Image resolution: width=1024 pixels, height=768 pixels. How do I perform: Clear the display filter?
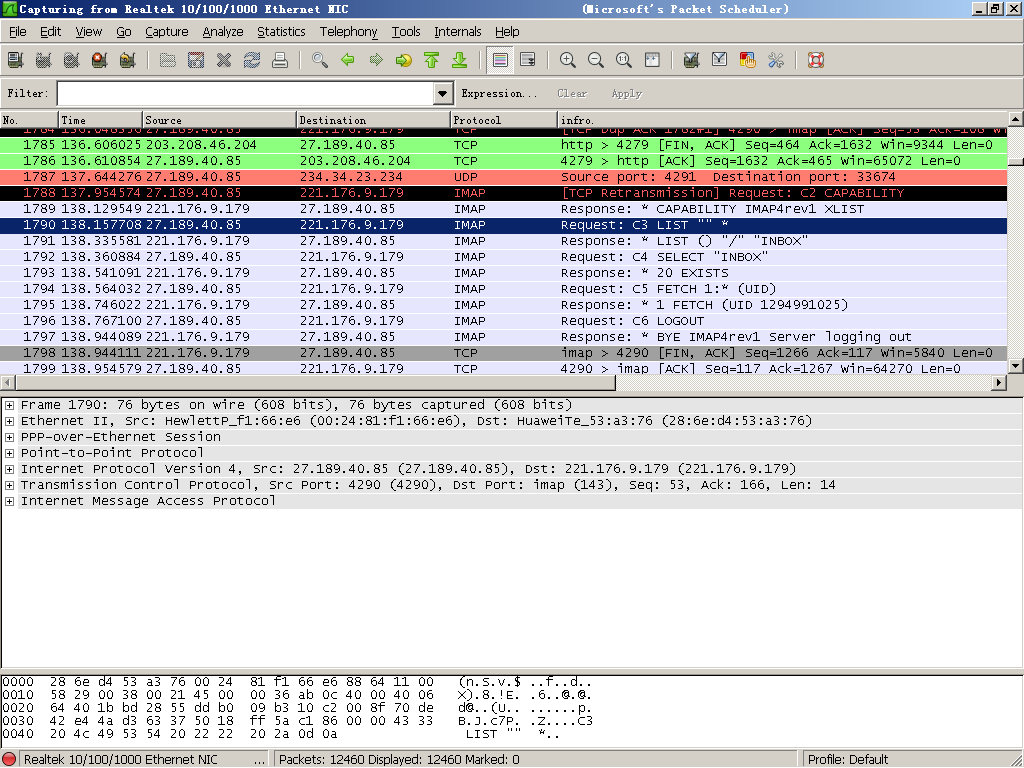point(572,93)
